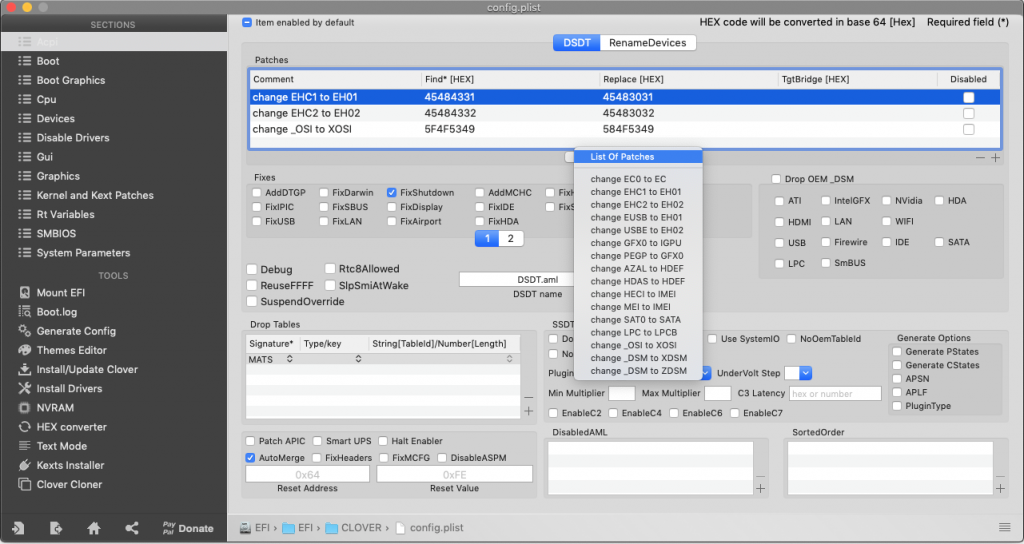The height and width of the screenshot is (544, 1024).
Task: Enable Generate PStates option
Action: [897, 351]
